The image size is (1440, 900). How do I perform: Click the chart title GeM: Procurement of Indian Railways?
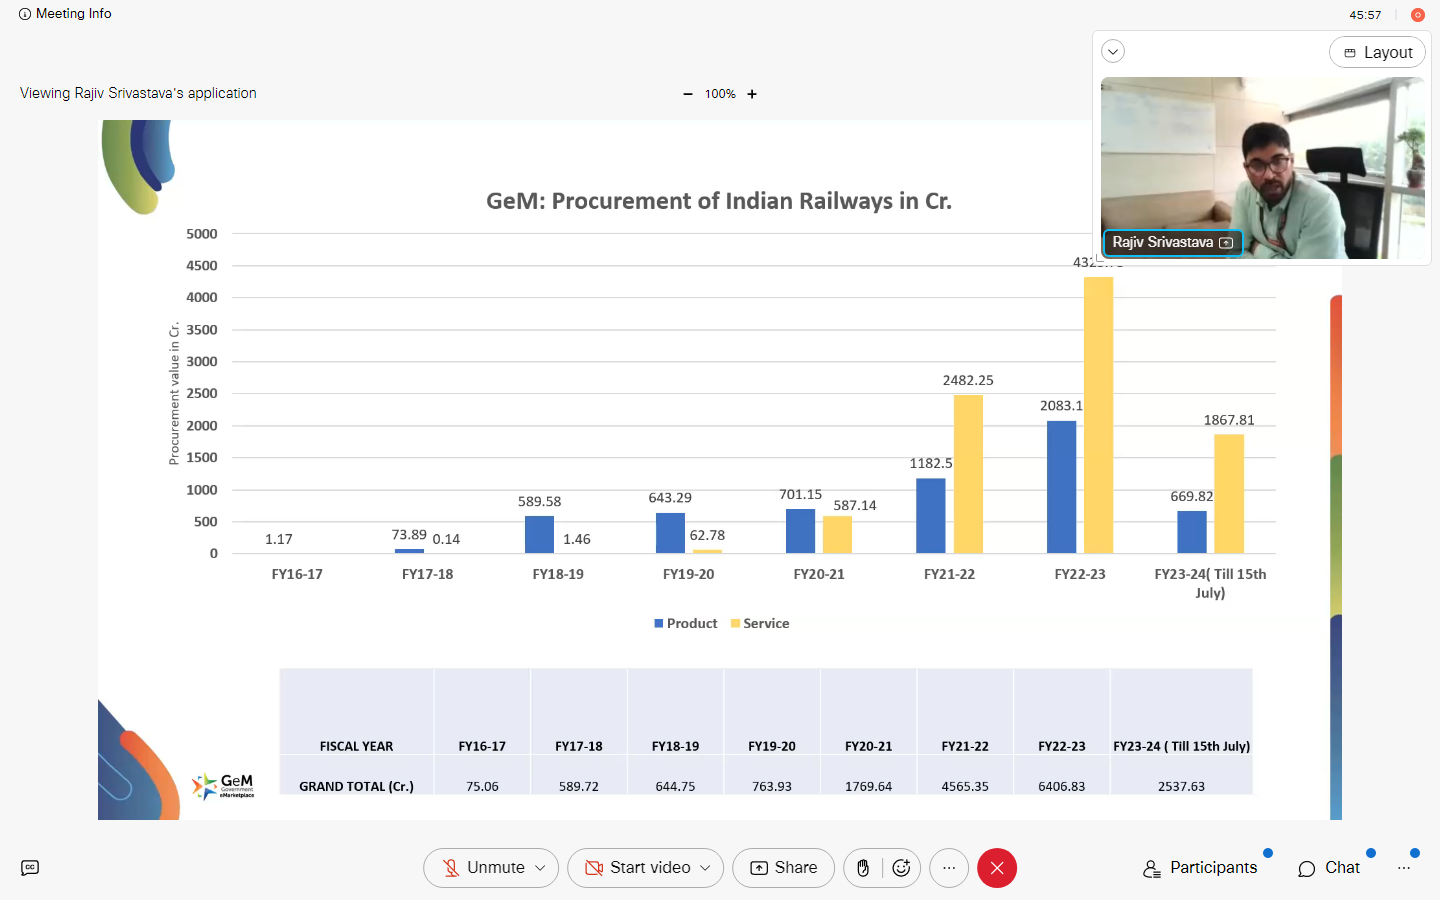tap(719, 201)
